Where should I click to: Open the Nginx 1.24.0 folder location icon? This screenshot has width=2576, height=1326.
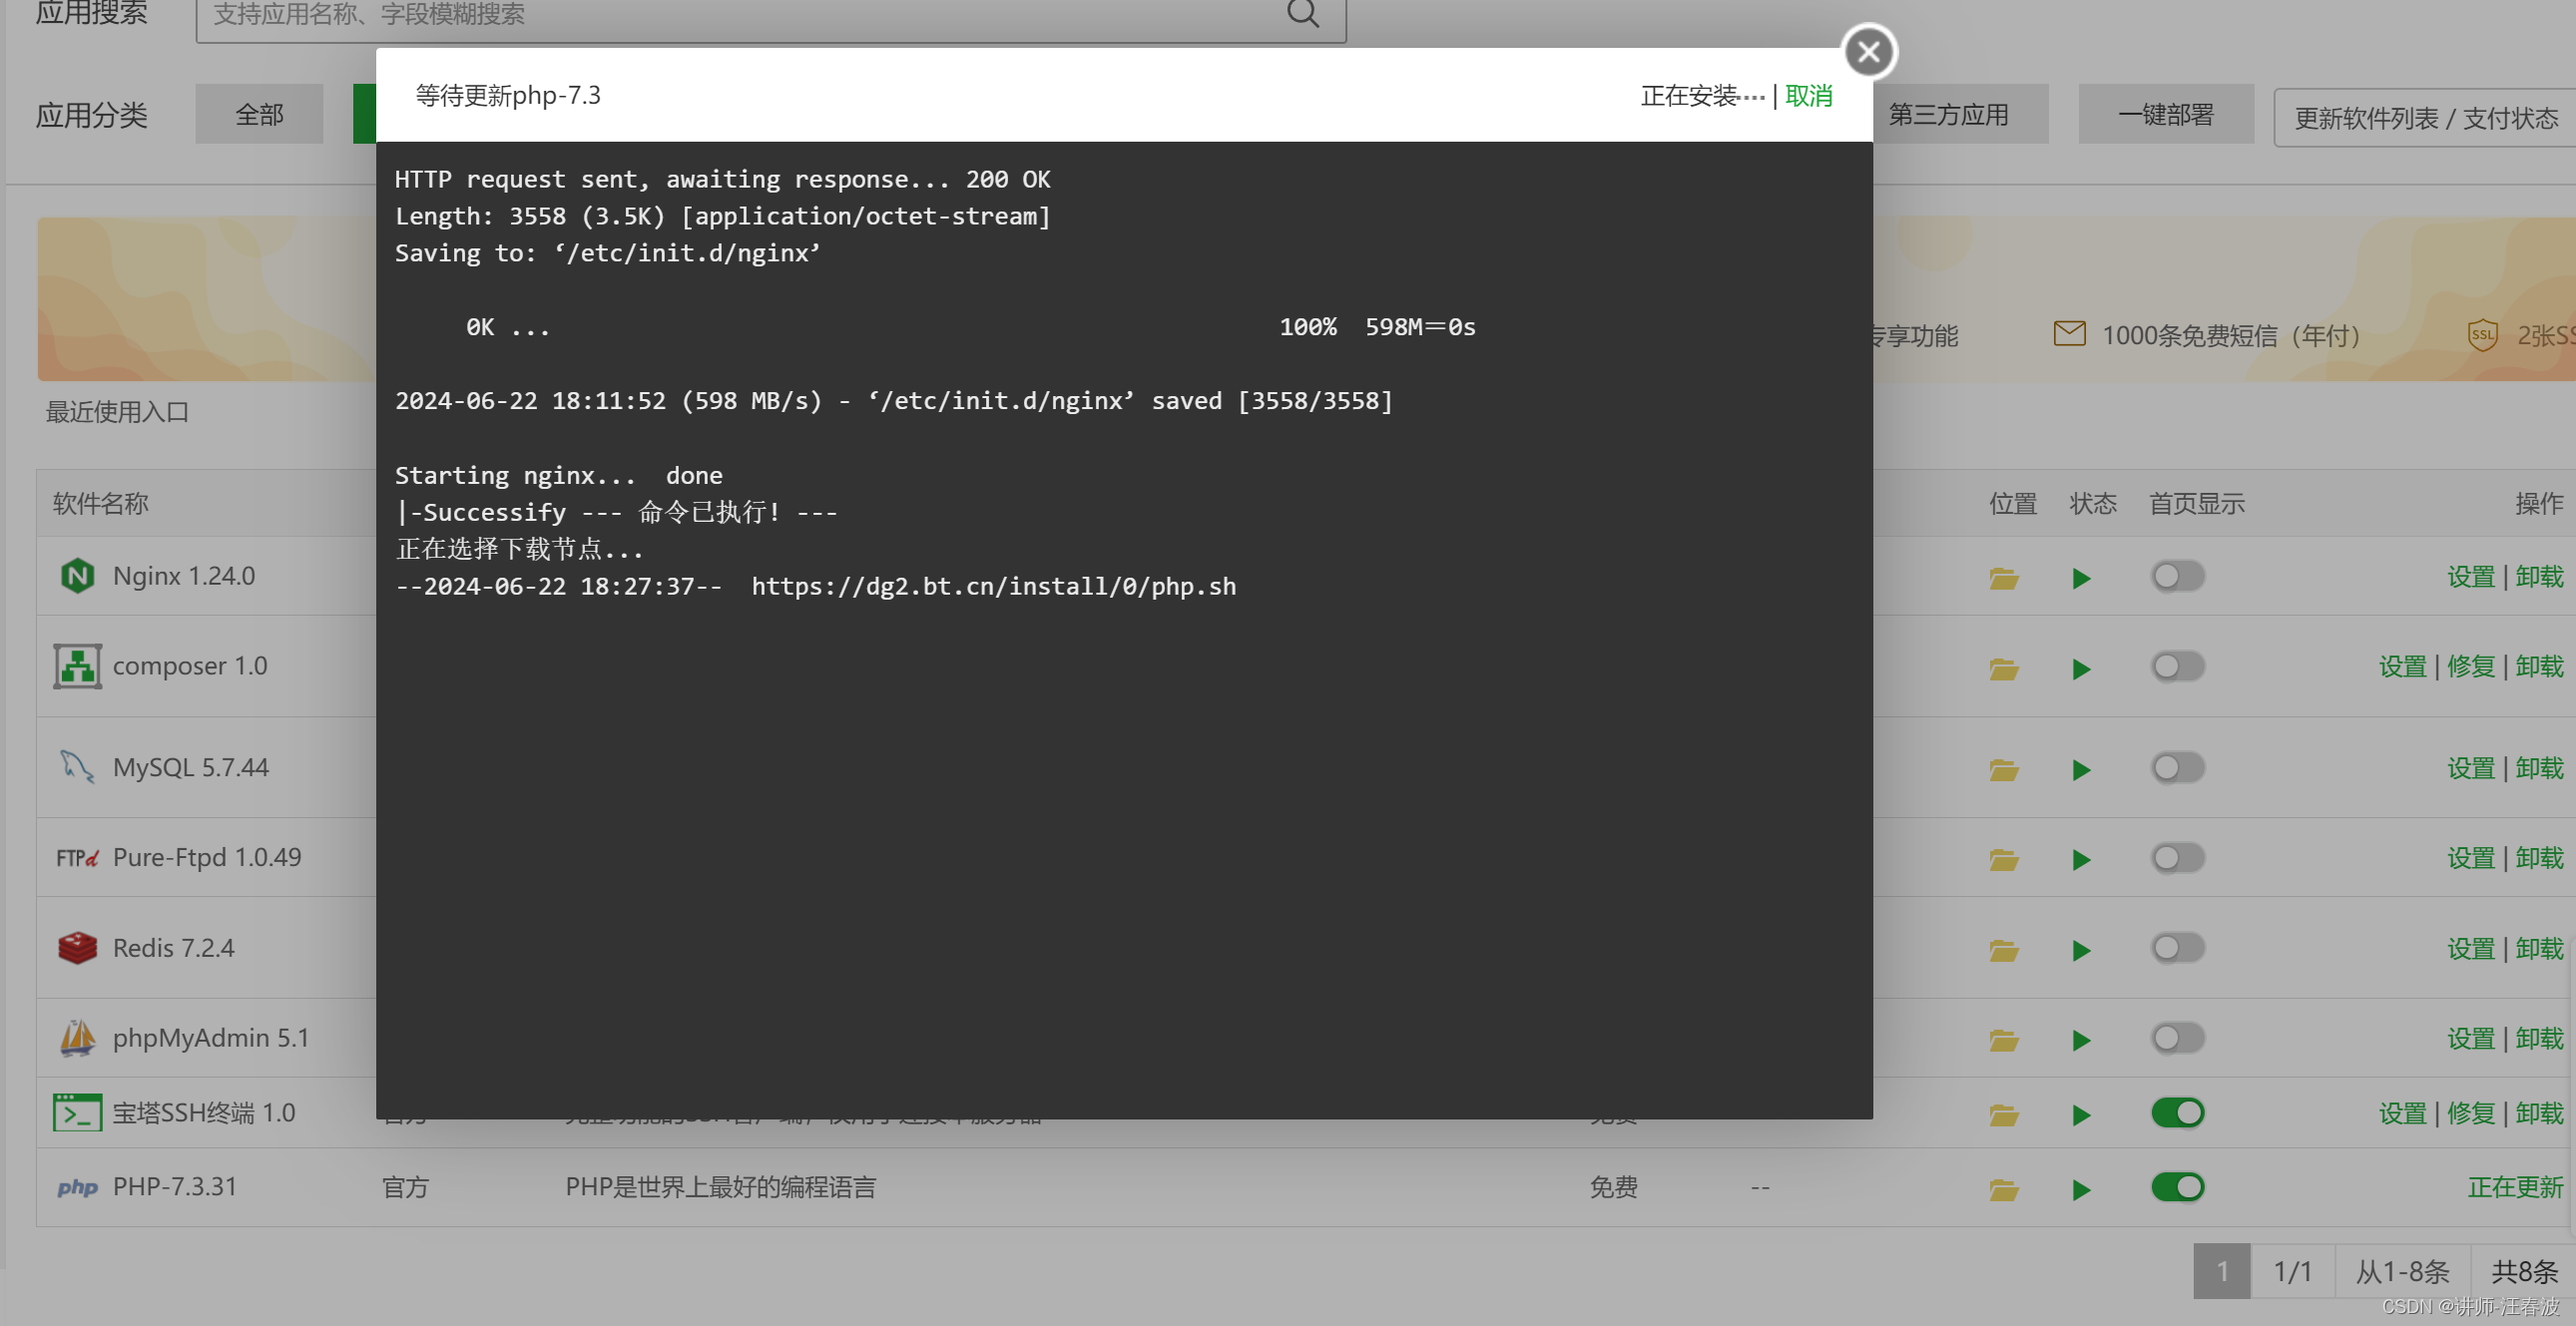point(2004,578)
